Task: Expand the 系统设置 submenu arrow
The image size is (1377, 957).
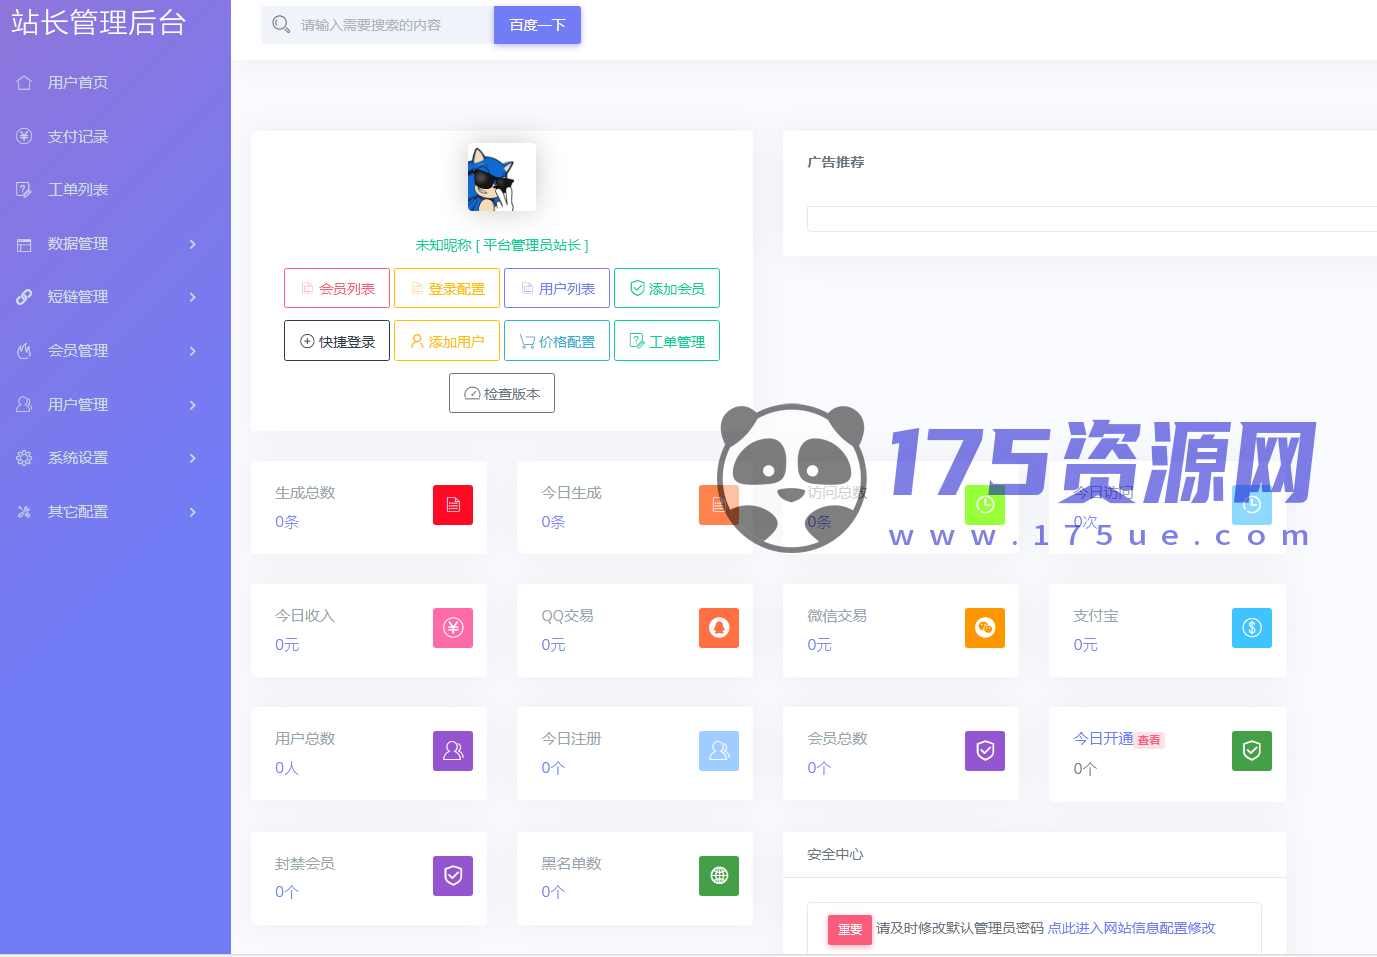Action: pyautogui.click(x=193, y=458)
